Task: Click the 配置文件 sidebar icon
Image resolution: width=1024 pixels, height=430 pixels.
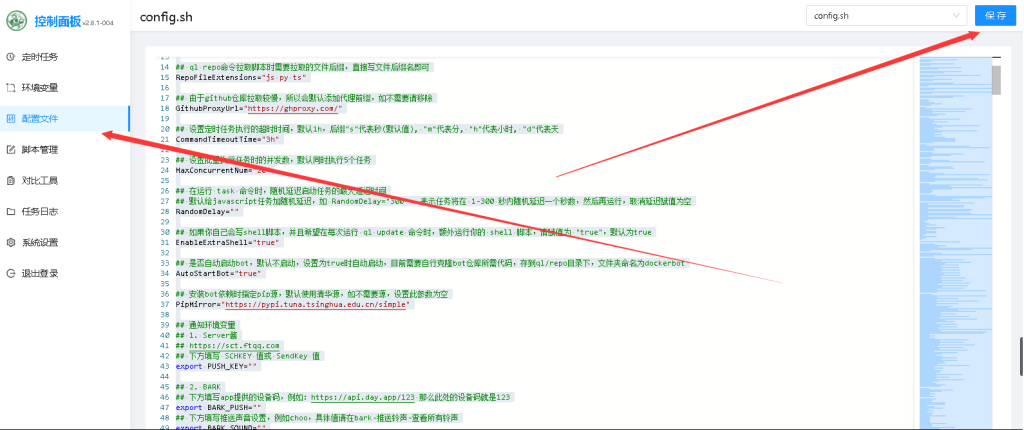Action: (11, 118)
